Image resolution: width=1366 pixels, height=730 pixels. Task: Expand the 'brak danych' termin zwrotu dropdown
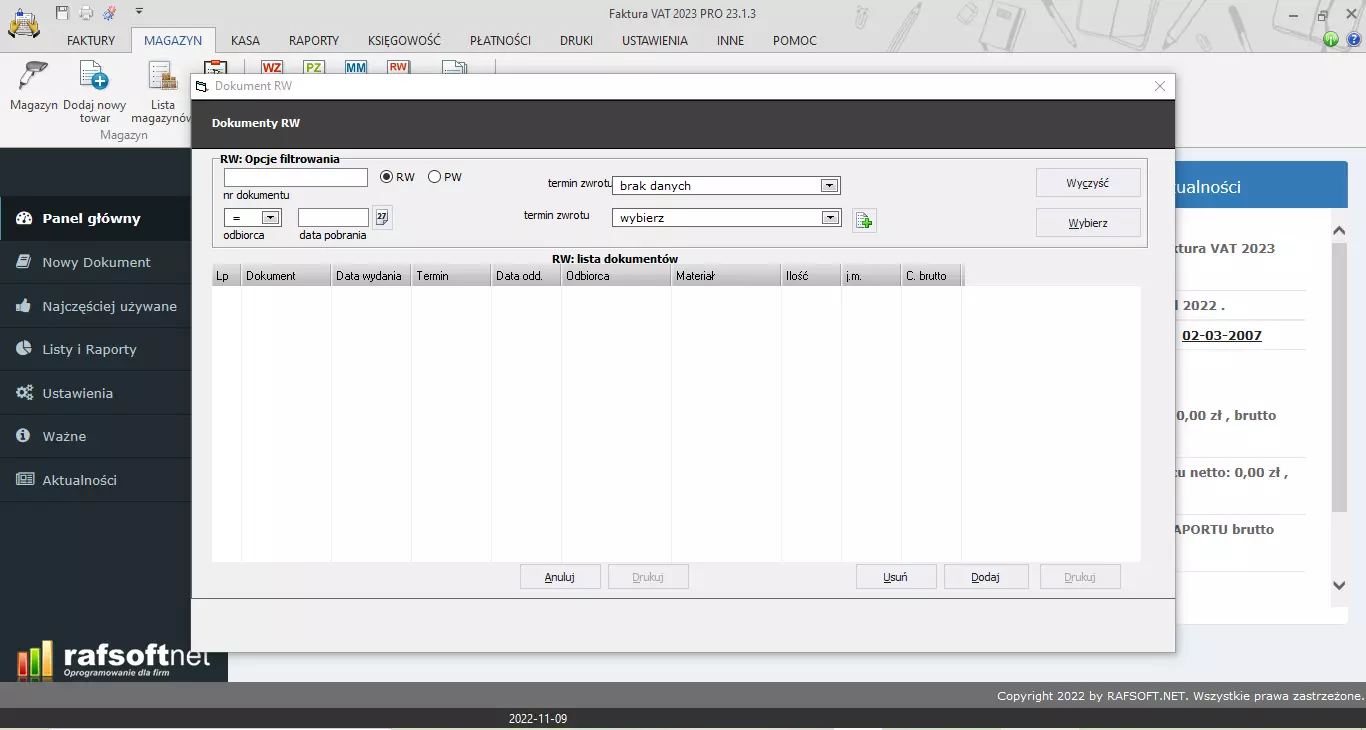pos(828,186)
